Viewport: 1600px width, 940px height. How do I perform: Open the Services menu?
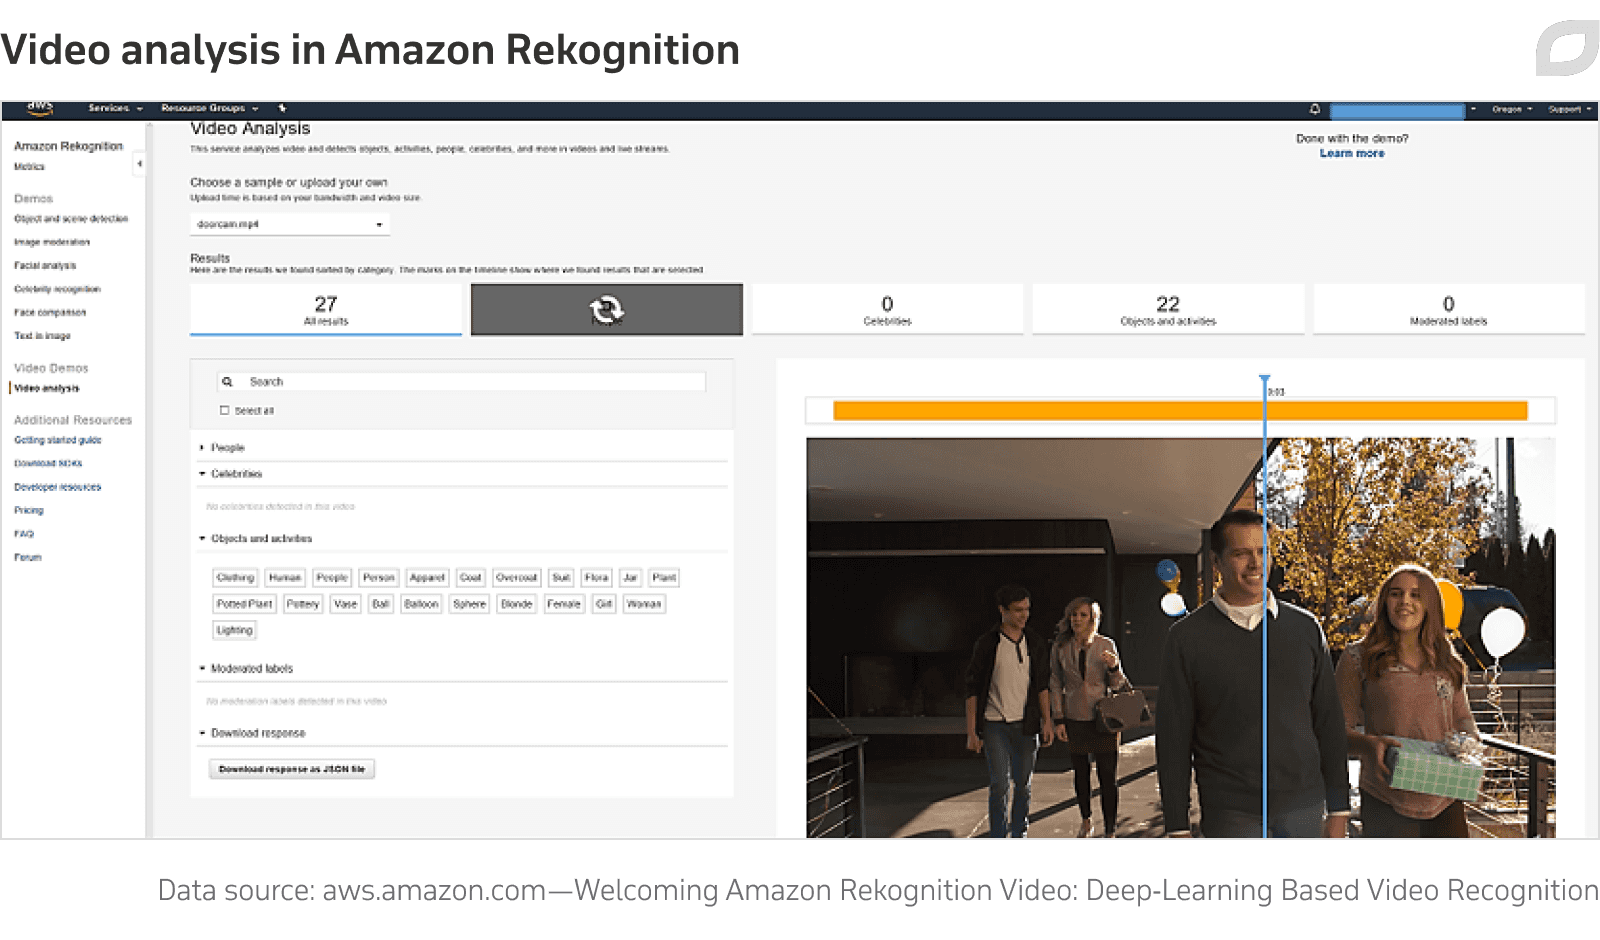(x=115, y=108)
